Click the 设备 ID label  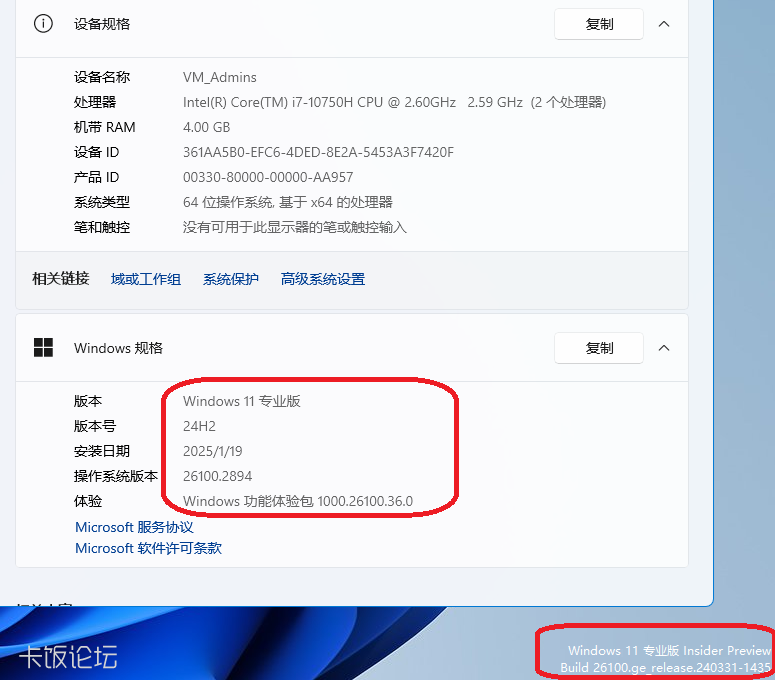point(96,152)
